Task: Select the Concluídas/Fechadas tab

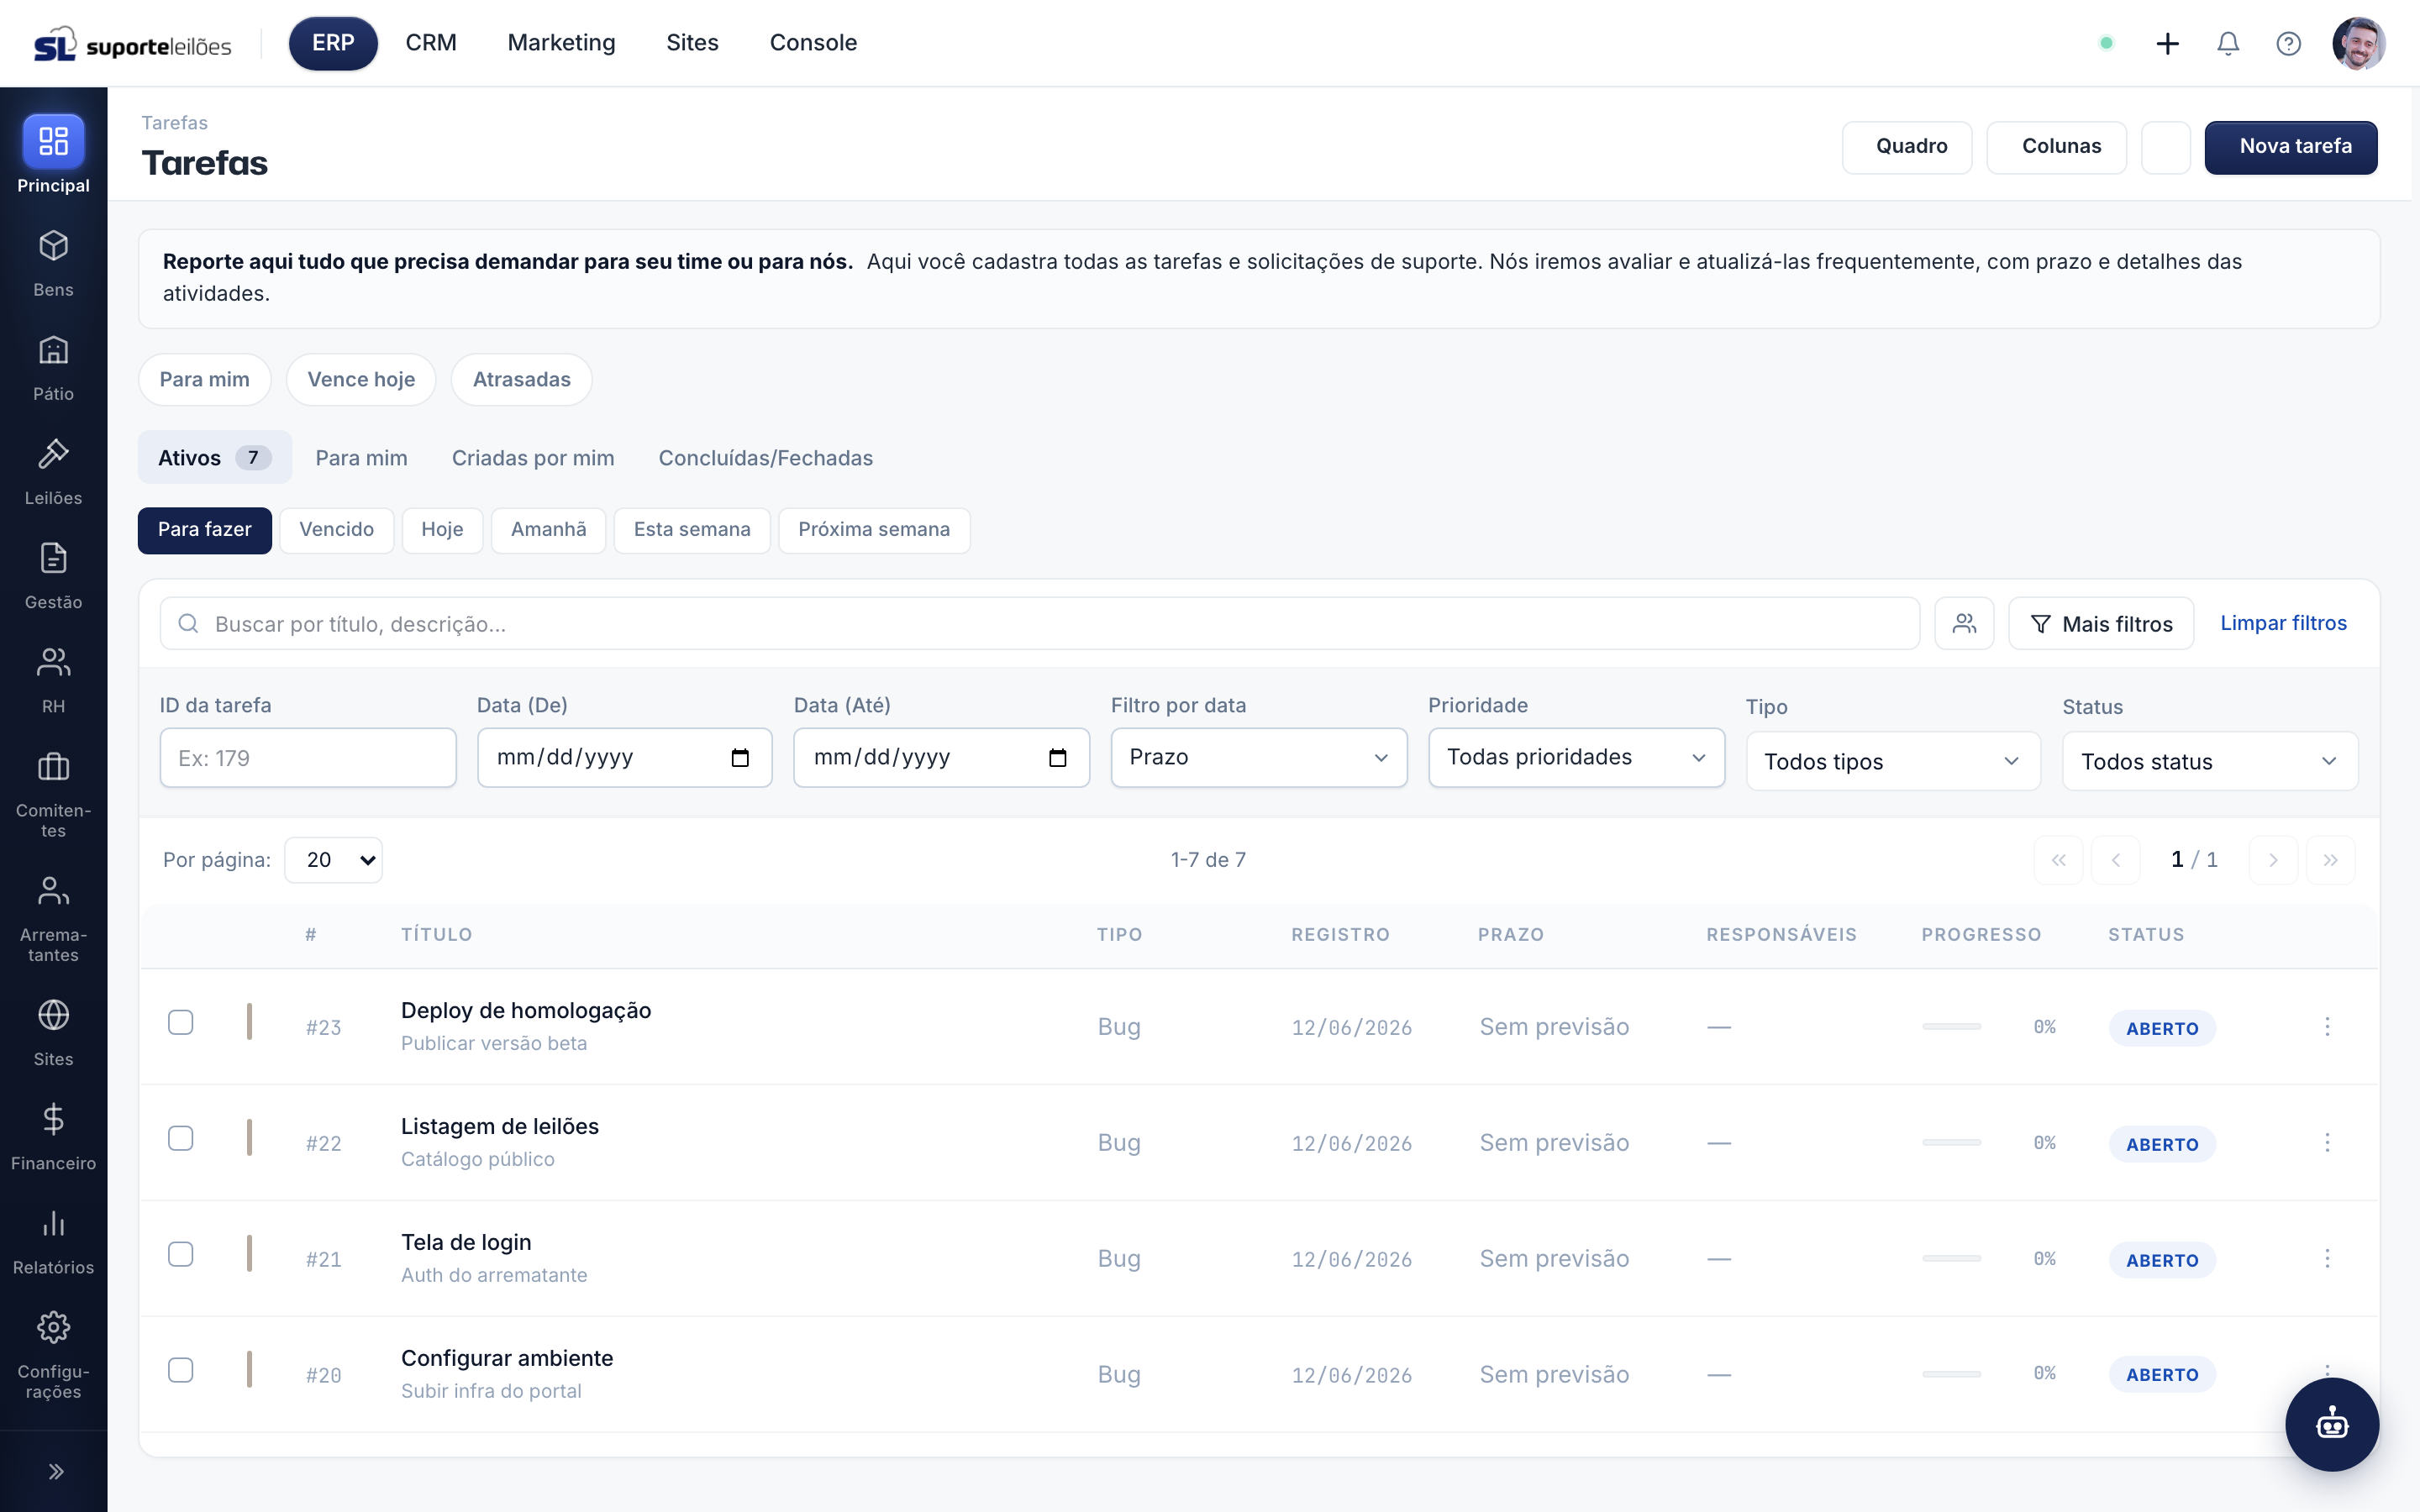Action: point(765,457)
